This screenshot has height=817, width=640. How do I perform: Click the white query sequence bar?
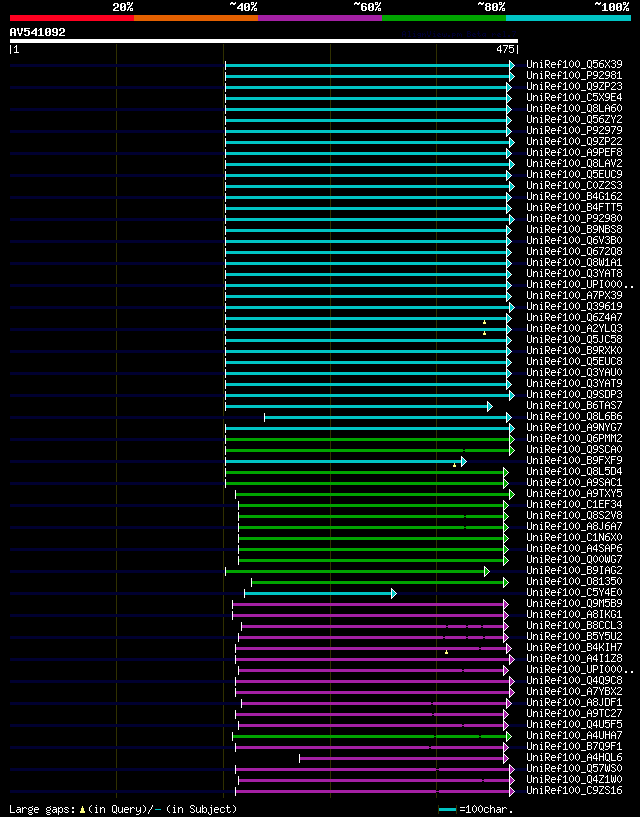tap(264, 41)
